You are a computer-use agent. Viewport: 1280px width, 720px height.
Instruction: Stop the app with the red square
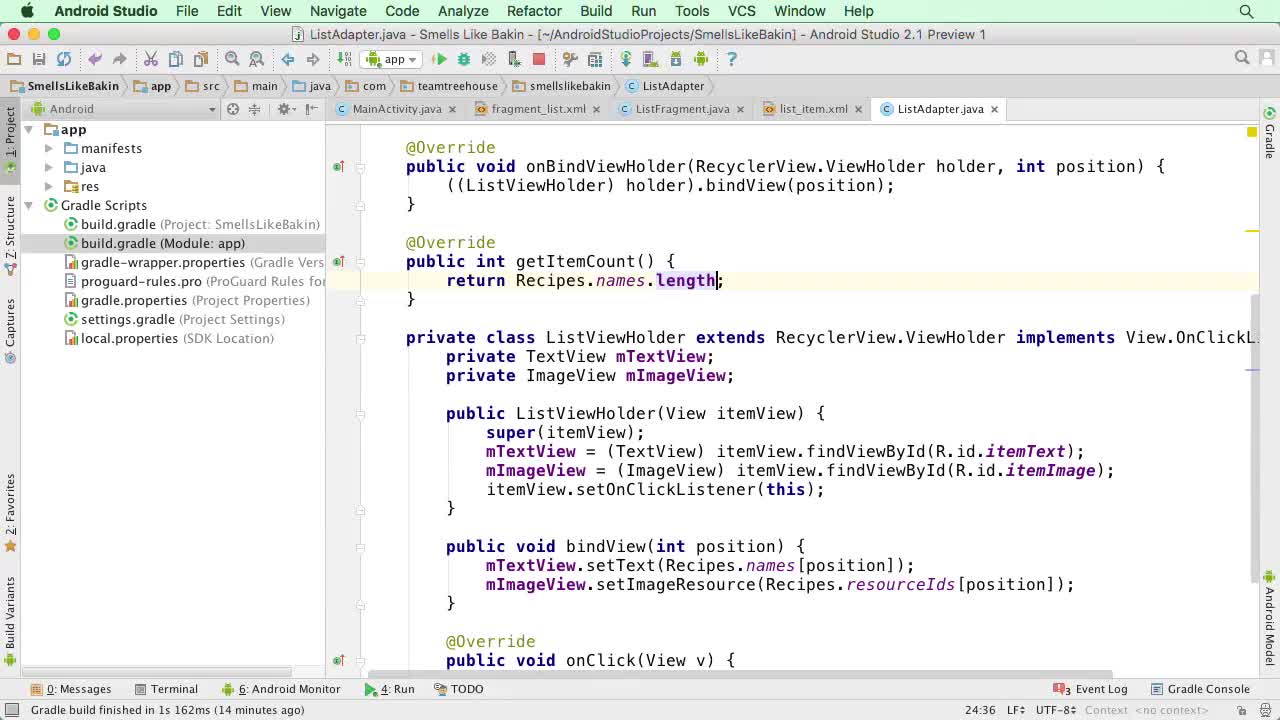(x=539, y=59)
